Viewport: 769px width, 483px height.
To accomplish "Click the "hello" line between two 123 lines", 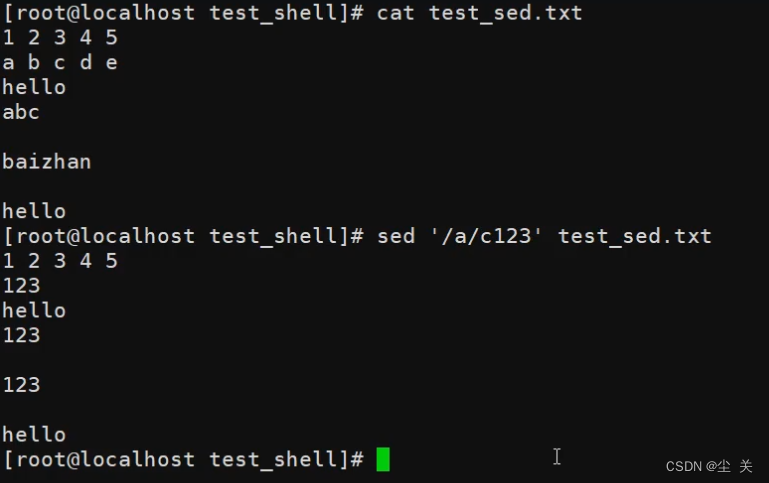I will pyautogui.click(x=34, y=311).
